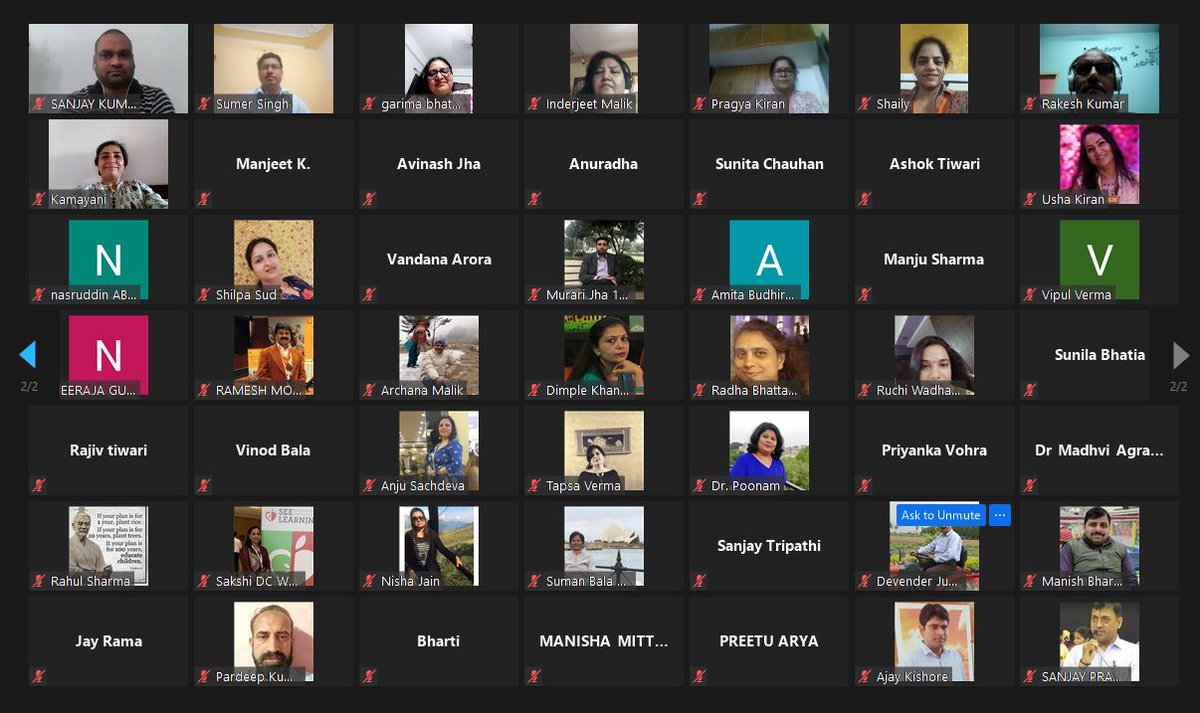
Task: Click the Dr Madhvi Agra... name
Action: pyautogui.click(x=1099, y=450)
